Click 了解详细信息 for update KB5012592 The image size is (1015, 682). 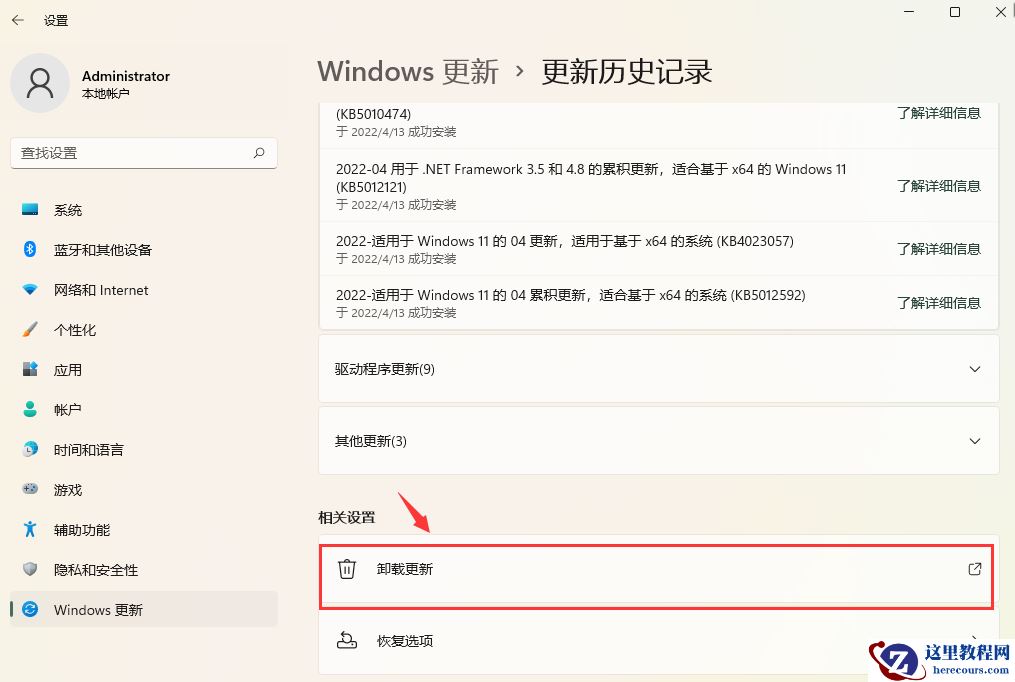[x=940, y=302]
